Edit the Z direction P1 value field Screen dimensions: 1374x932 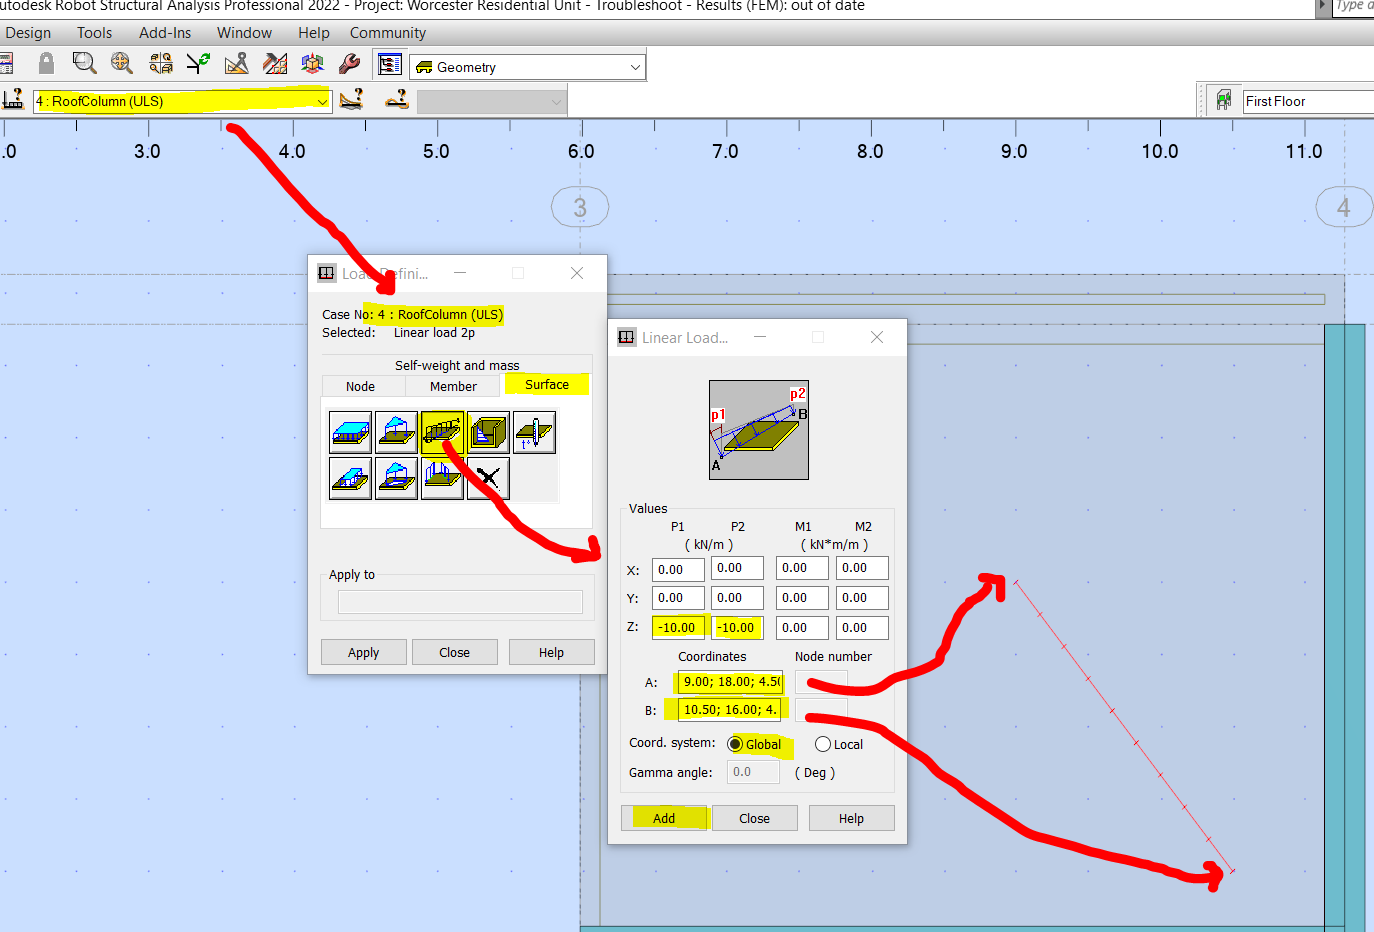(x=678, y=627)
